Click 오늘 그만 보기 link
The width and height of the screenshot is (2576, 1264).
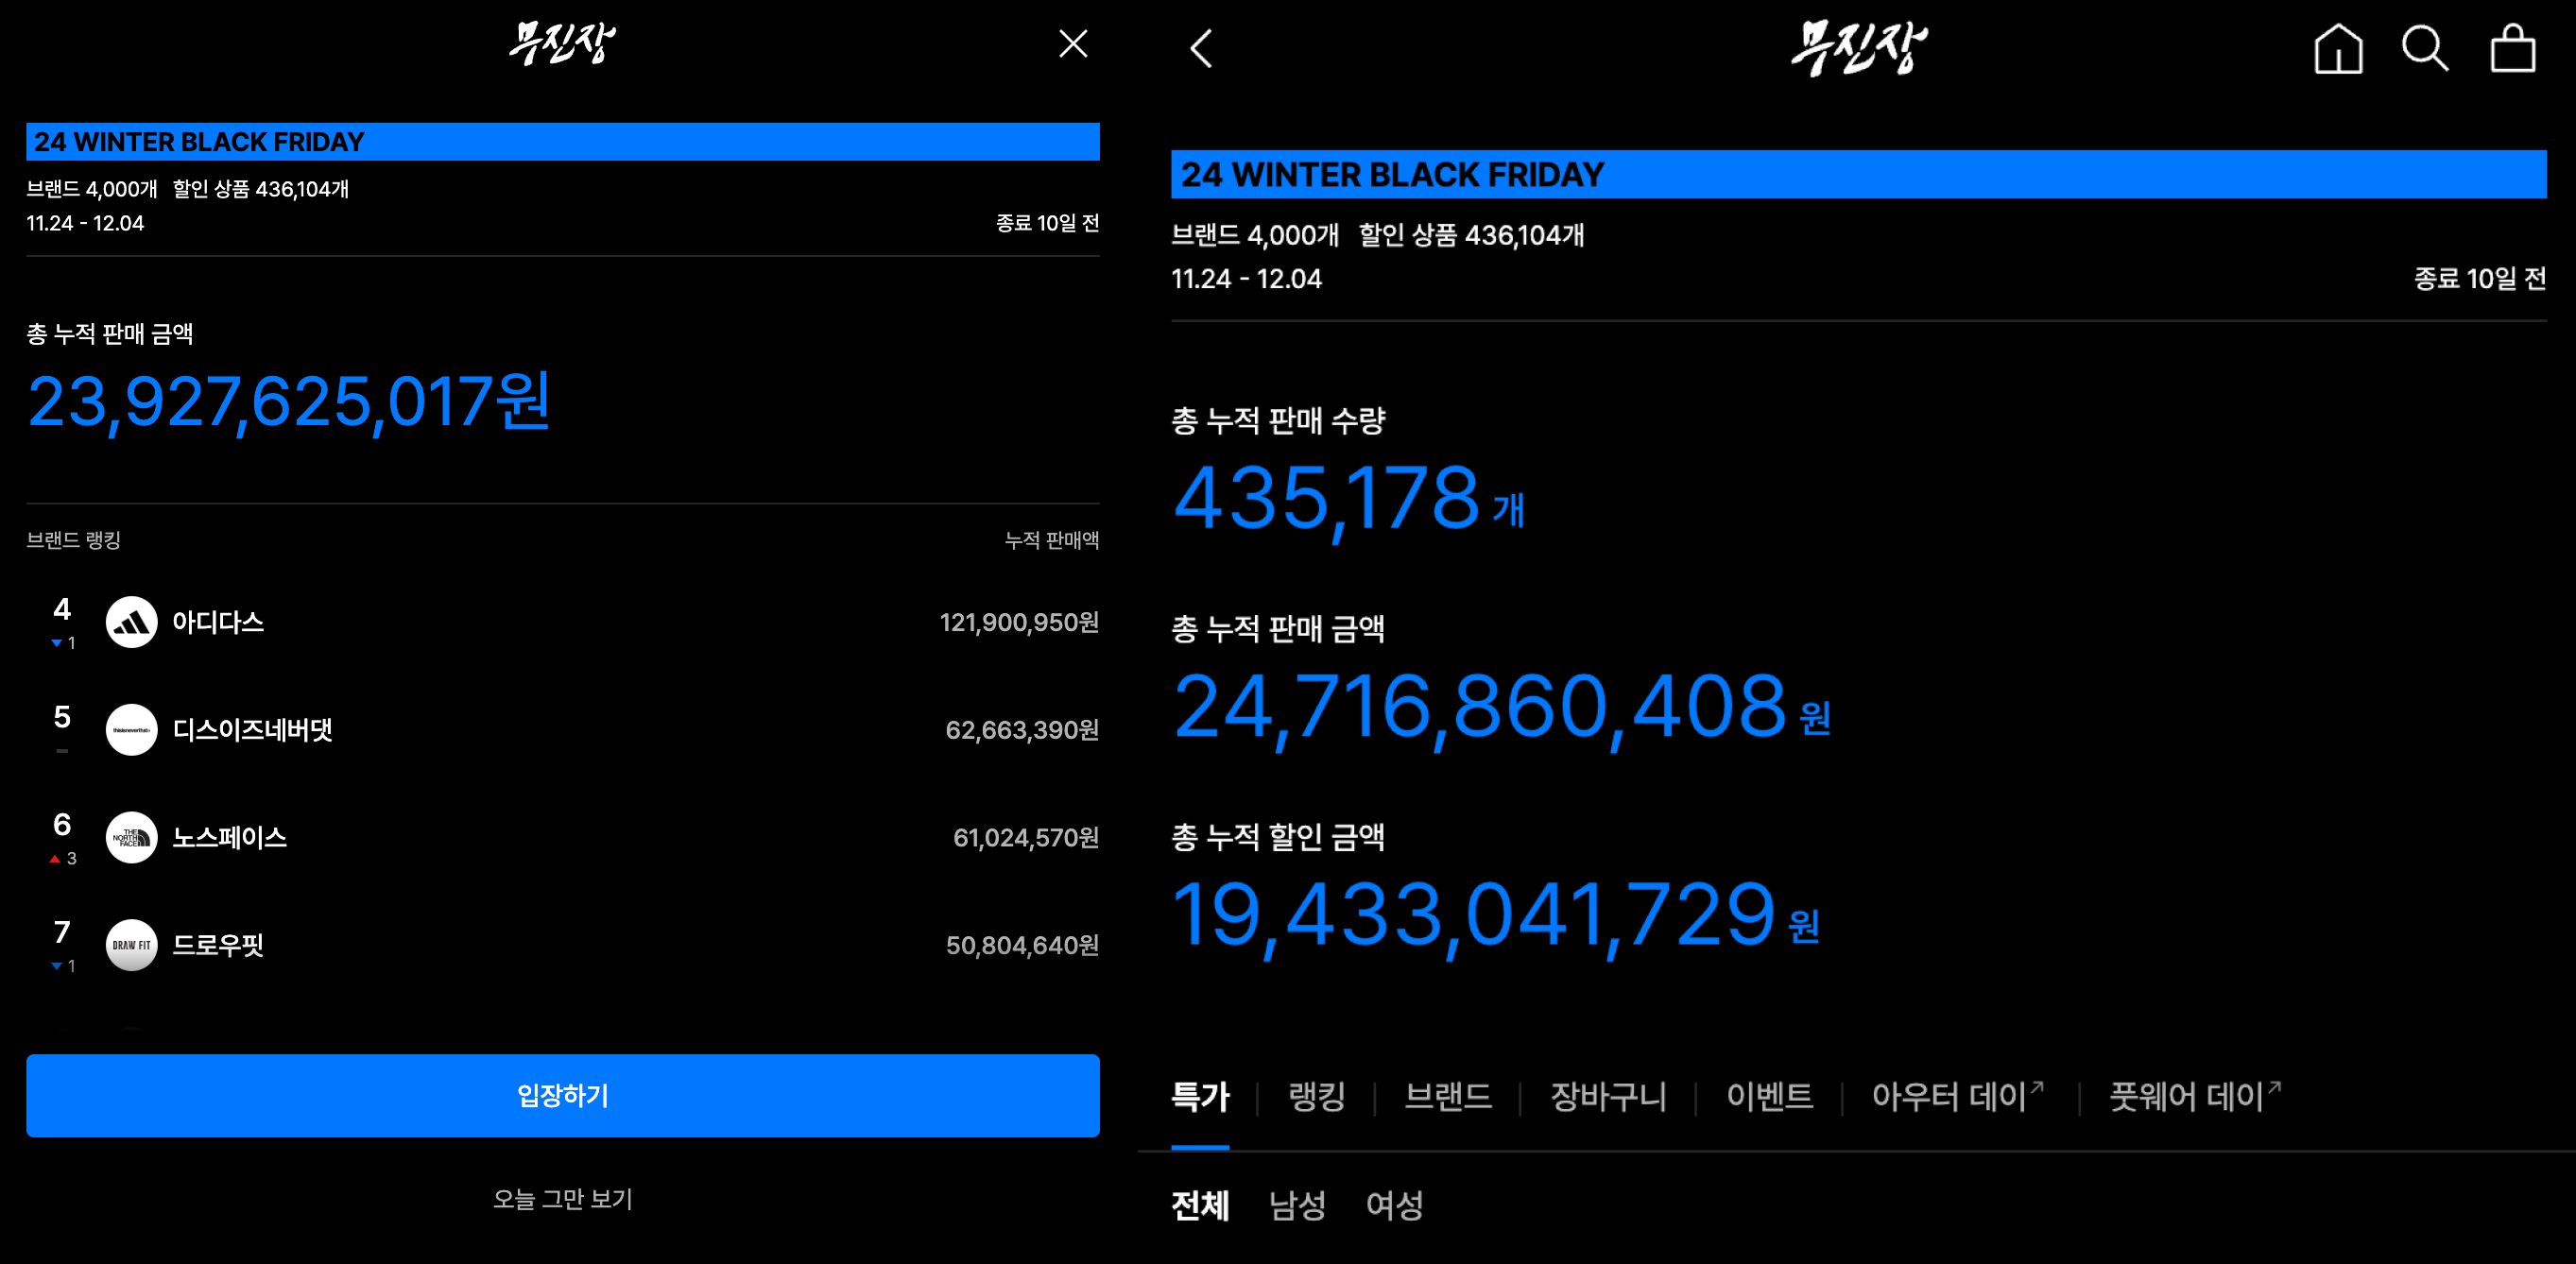(562, 1199)
